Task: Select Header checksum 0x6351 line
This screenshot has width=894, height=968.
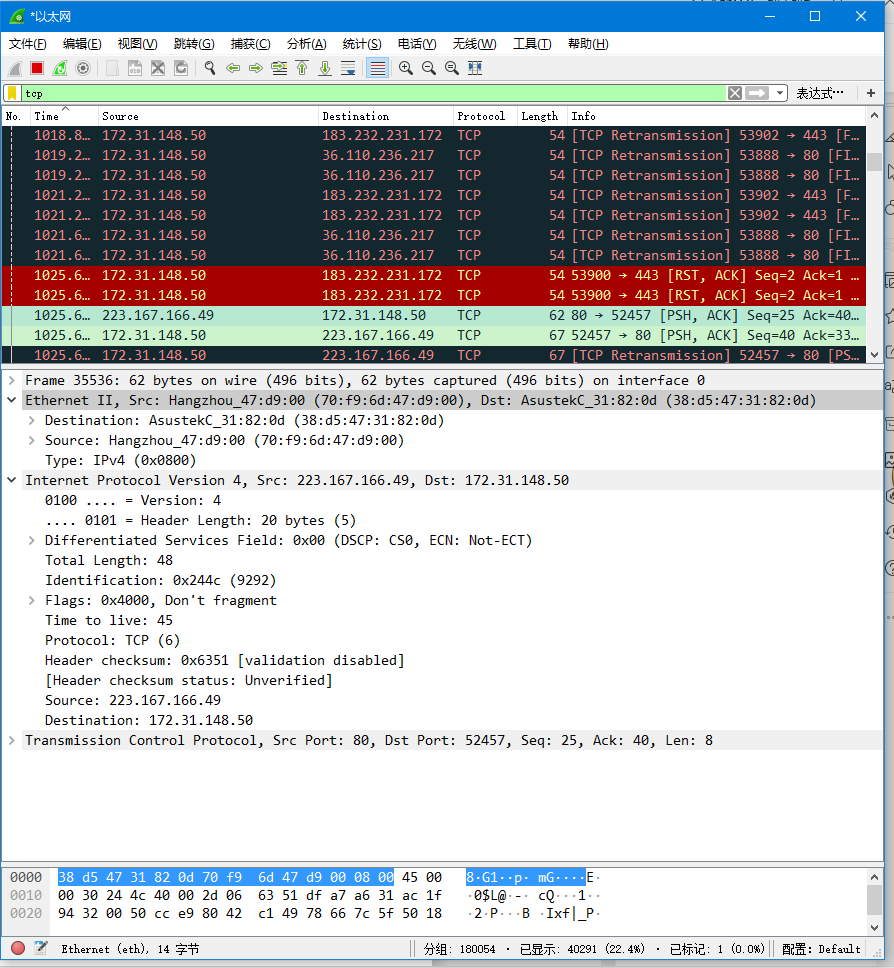Action: 225,661
